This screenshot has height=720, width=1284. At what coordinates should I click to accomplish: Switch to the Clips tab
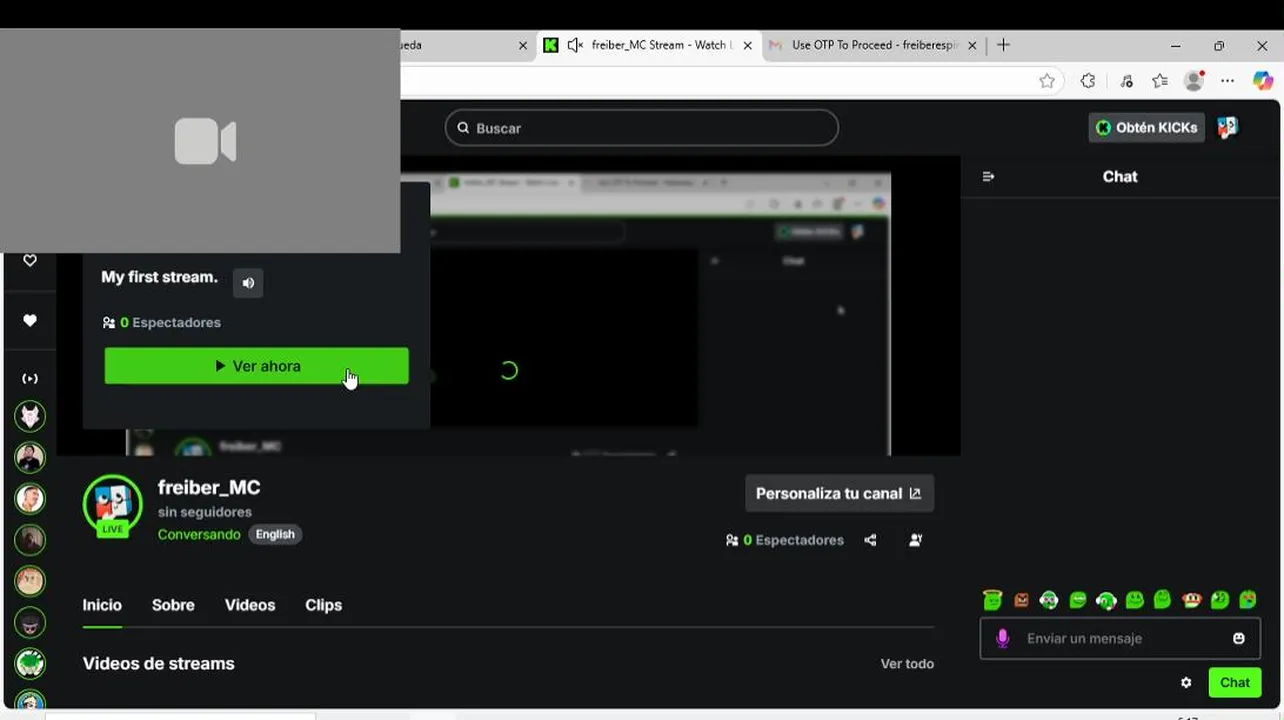tap(323, 605)
